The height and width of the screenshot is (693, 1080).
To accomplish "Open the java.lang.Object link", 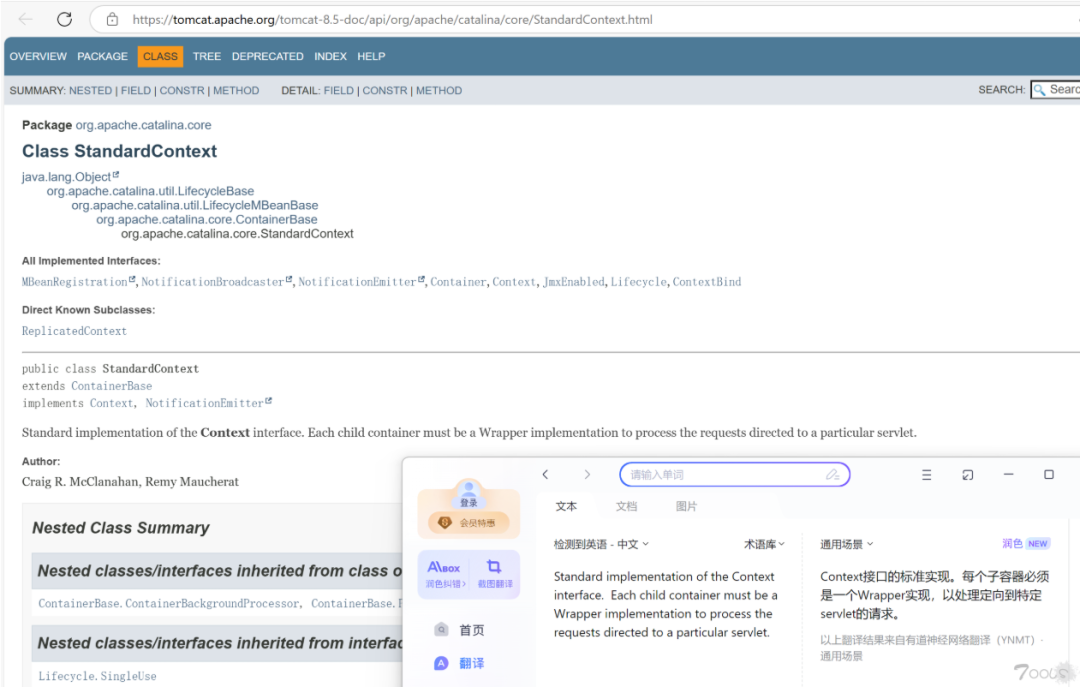I will click(66, 177).
